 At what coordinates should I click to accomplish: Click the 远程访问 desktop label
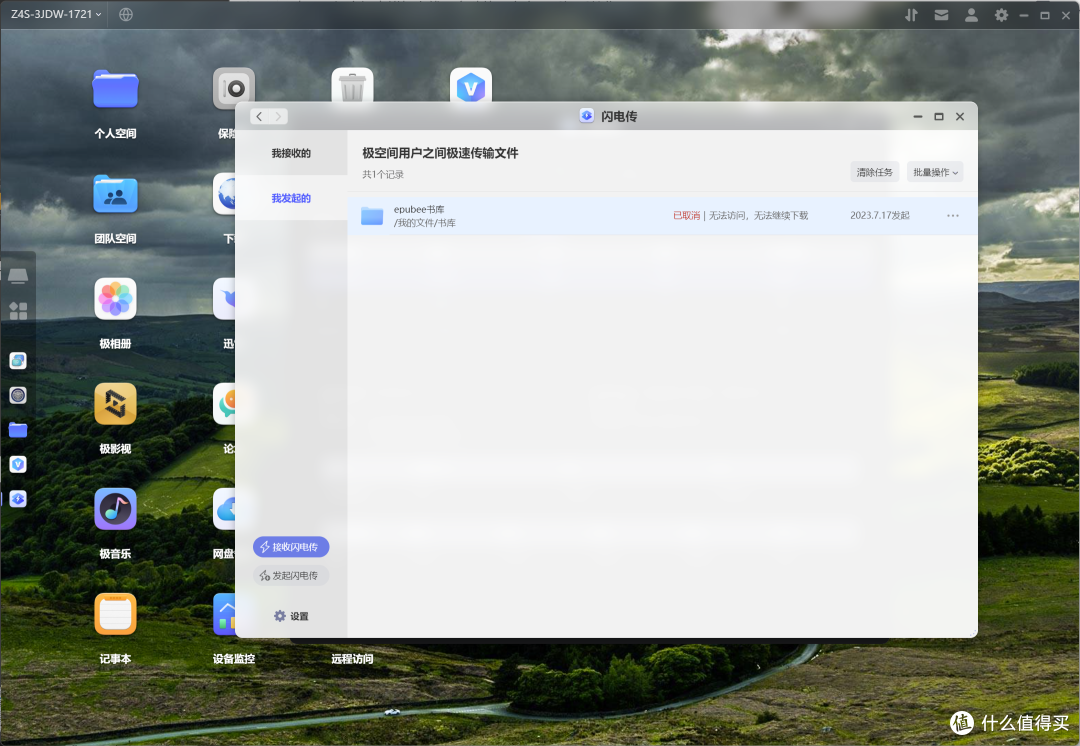coord(352,659)
